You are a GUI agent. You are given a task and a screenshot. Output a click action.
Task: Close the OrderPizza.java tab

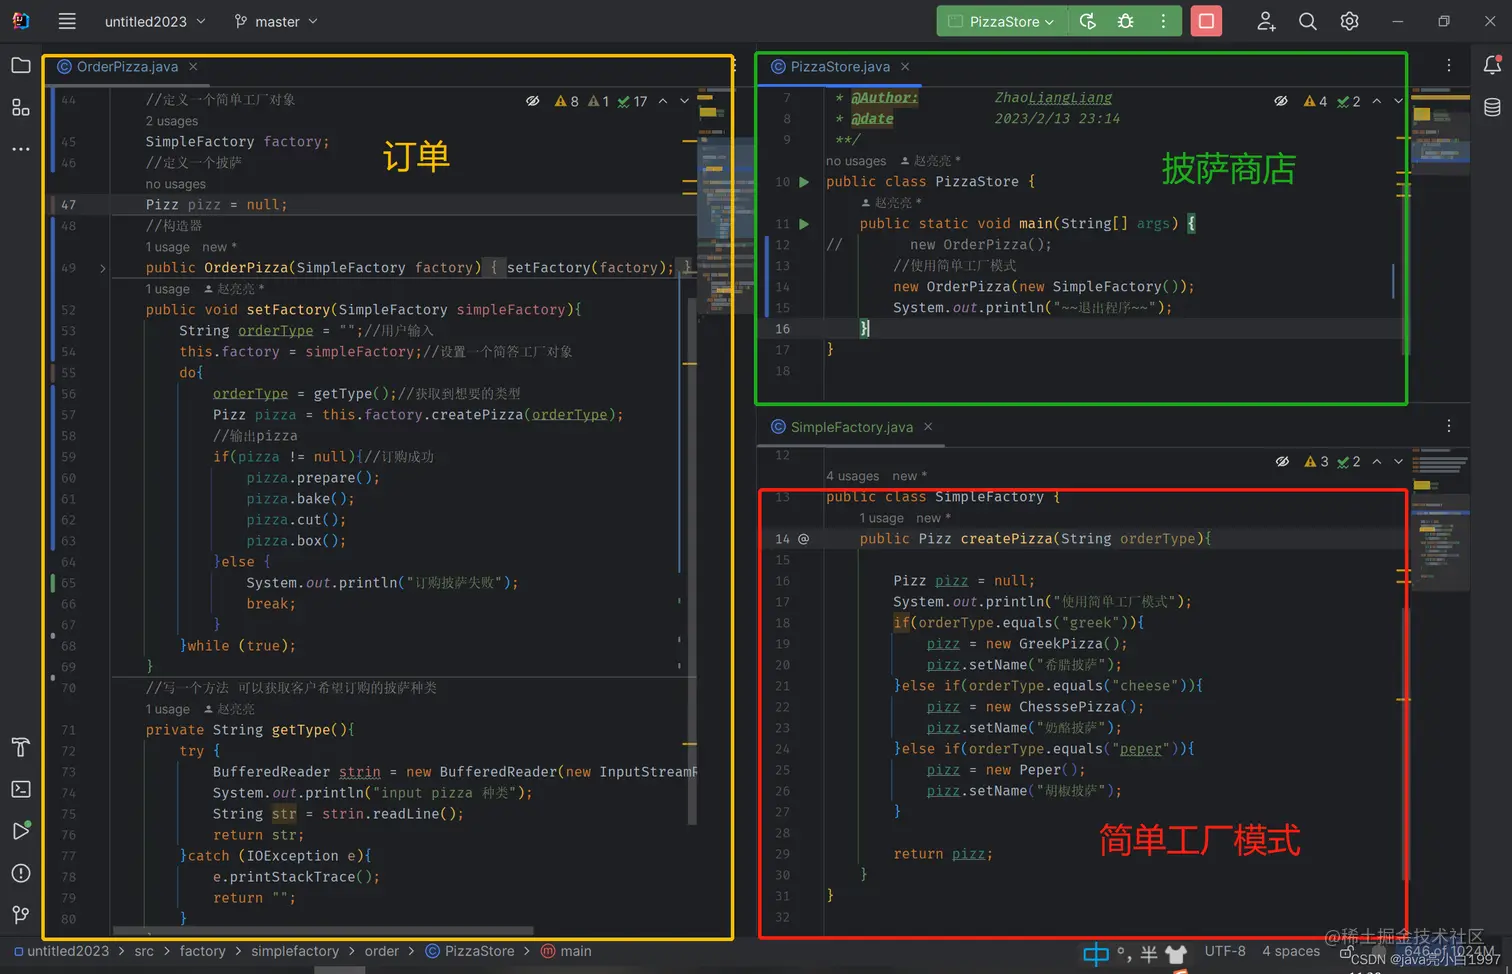[193, 66]
